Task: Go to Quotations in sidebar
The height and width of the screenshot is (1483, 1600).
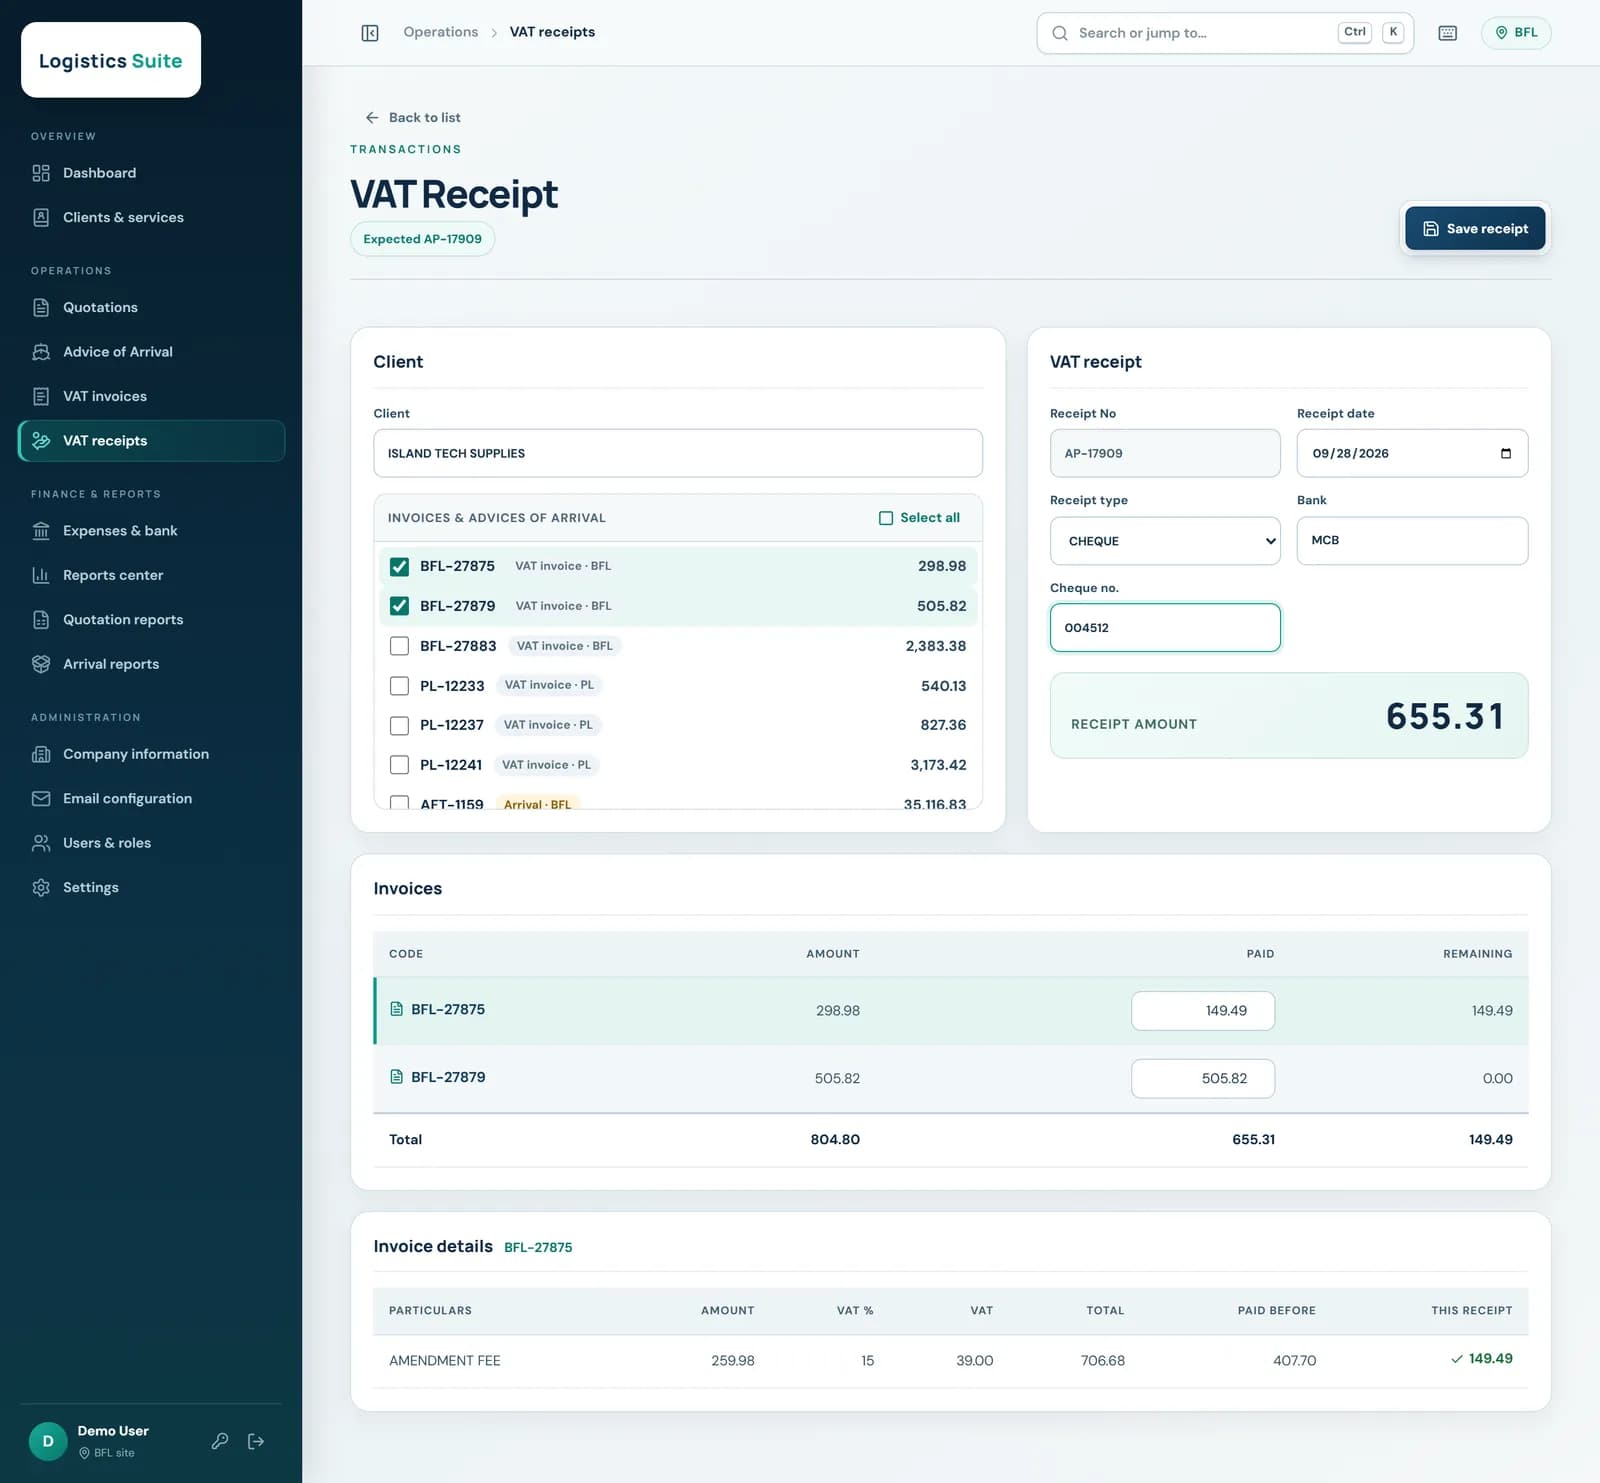Action: pyautogui.click(x=151, y=307)
